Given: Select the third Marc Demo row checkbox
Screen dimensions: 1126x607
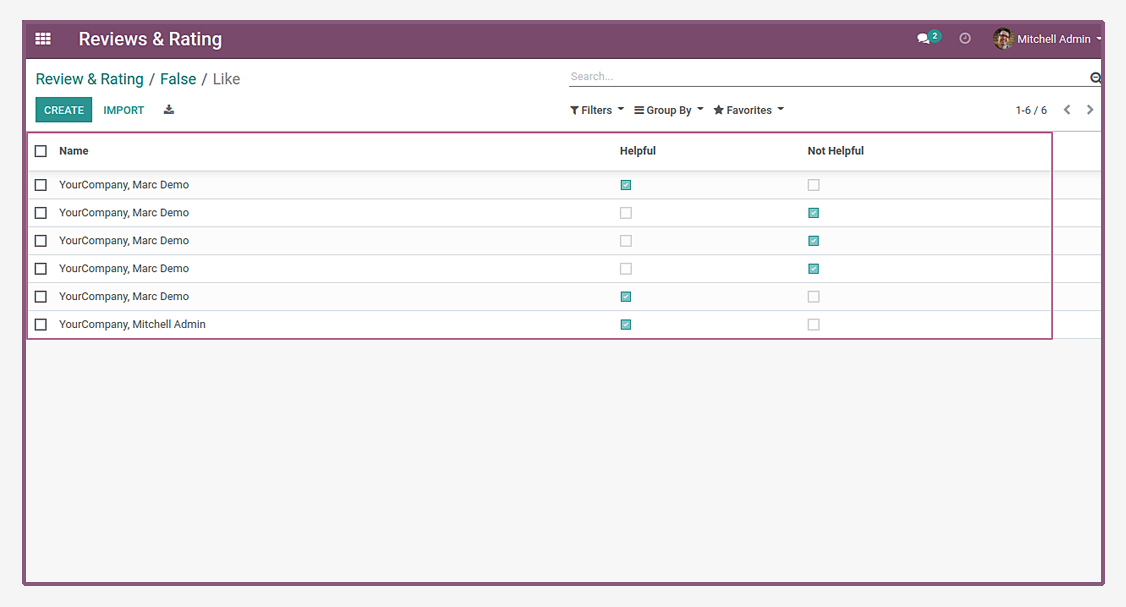Looking at the screenshot, I should [41, 241].
